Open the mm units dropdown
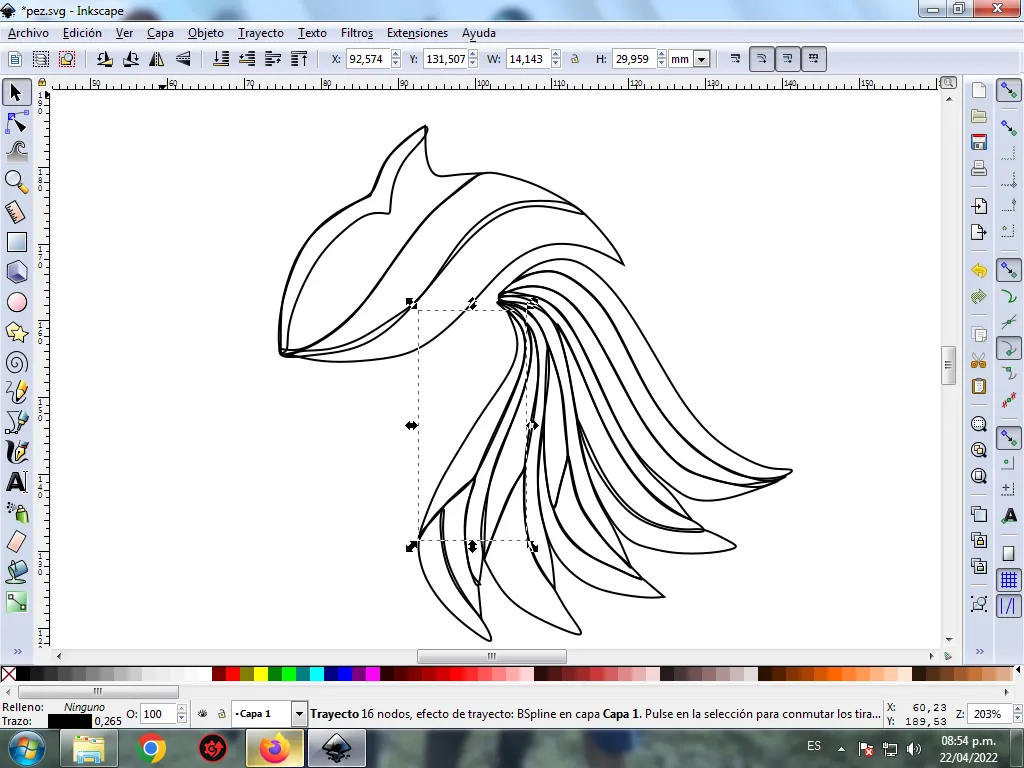The height and width of the screenshot is (768, 1024). pyautogui.click(x=701, y=59)
